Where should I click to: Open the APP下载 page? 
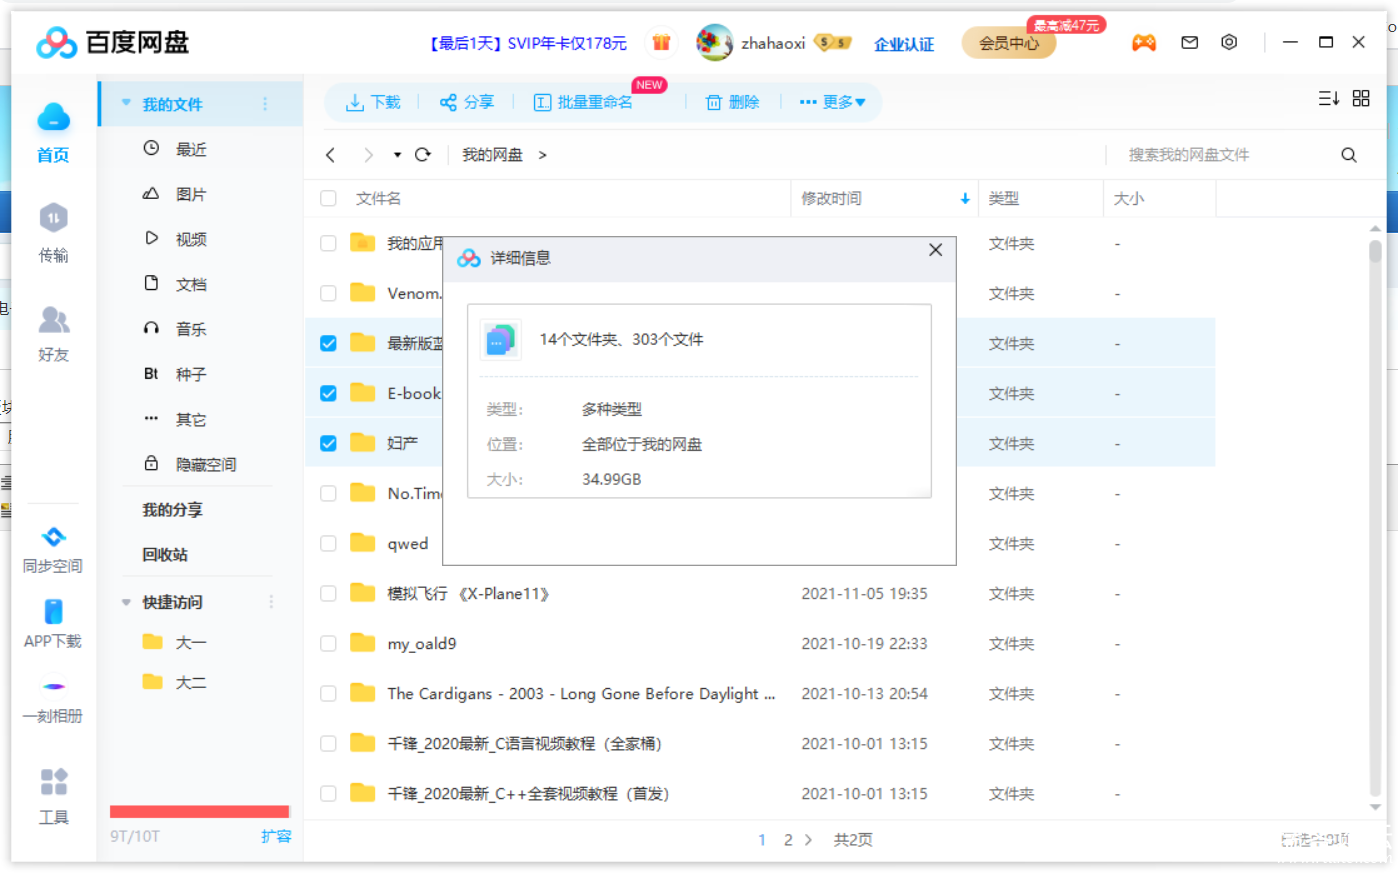point(53,623)
